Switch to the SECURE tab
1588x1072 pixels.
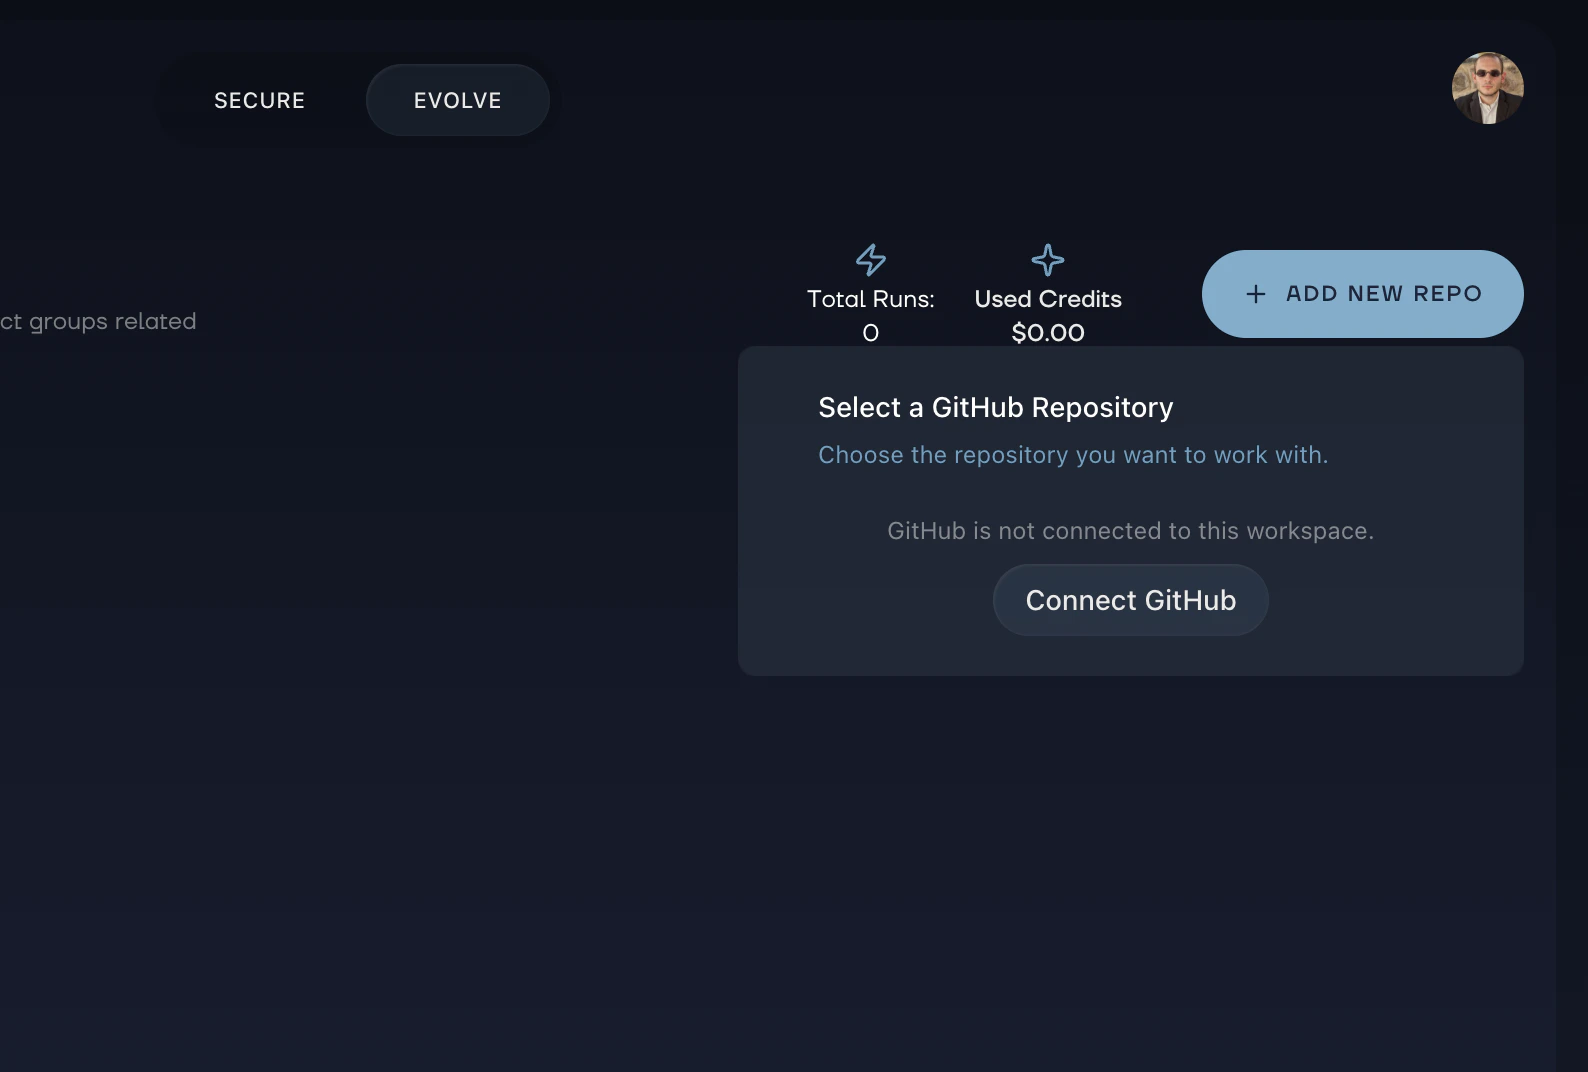tap(259, 100)
